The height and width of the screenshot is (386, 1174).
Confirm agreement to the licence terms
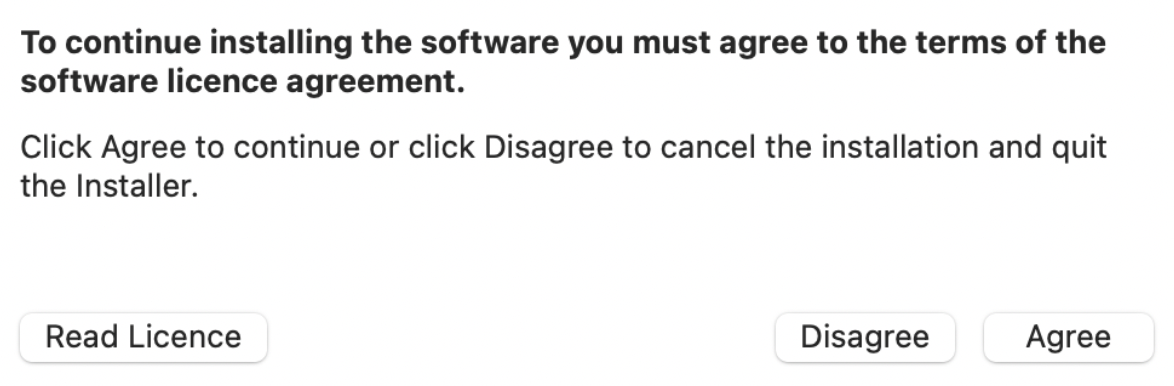(1068, 337)
